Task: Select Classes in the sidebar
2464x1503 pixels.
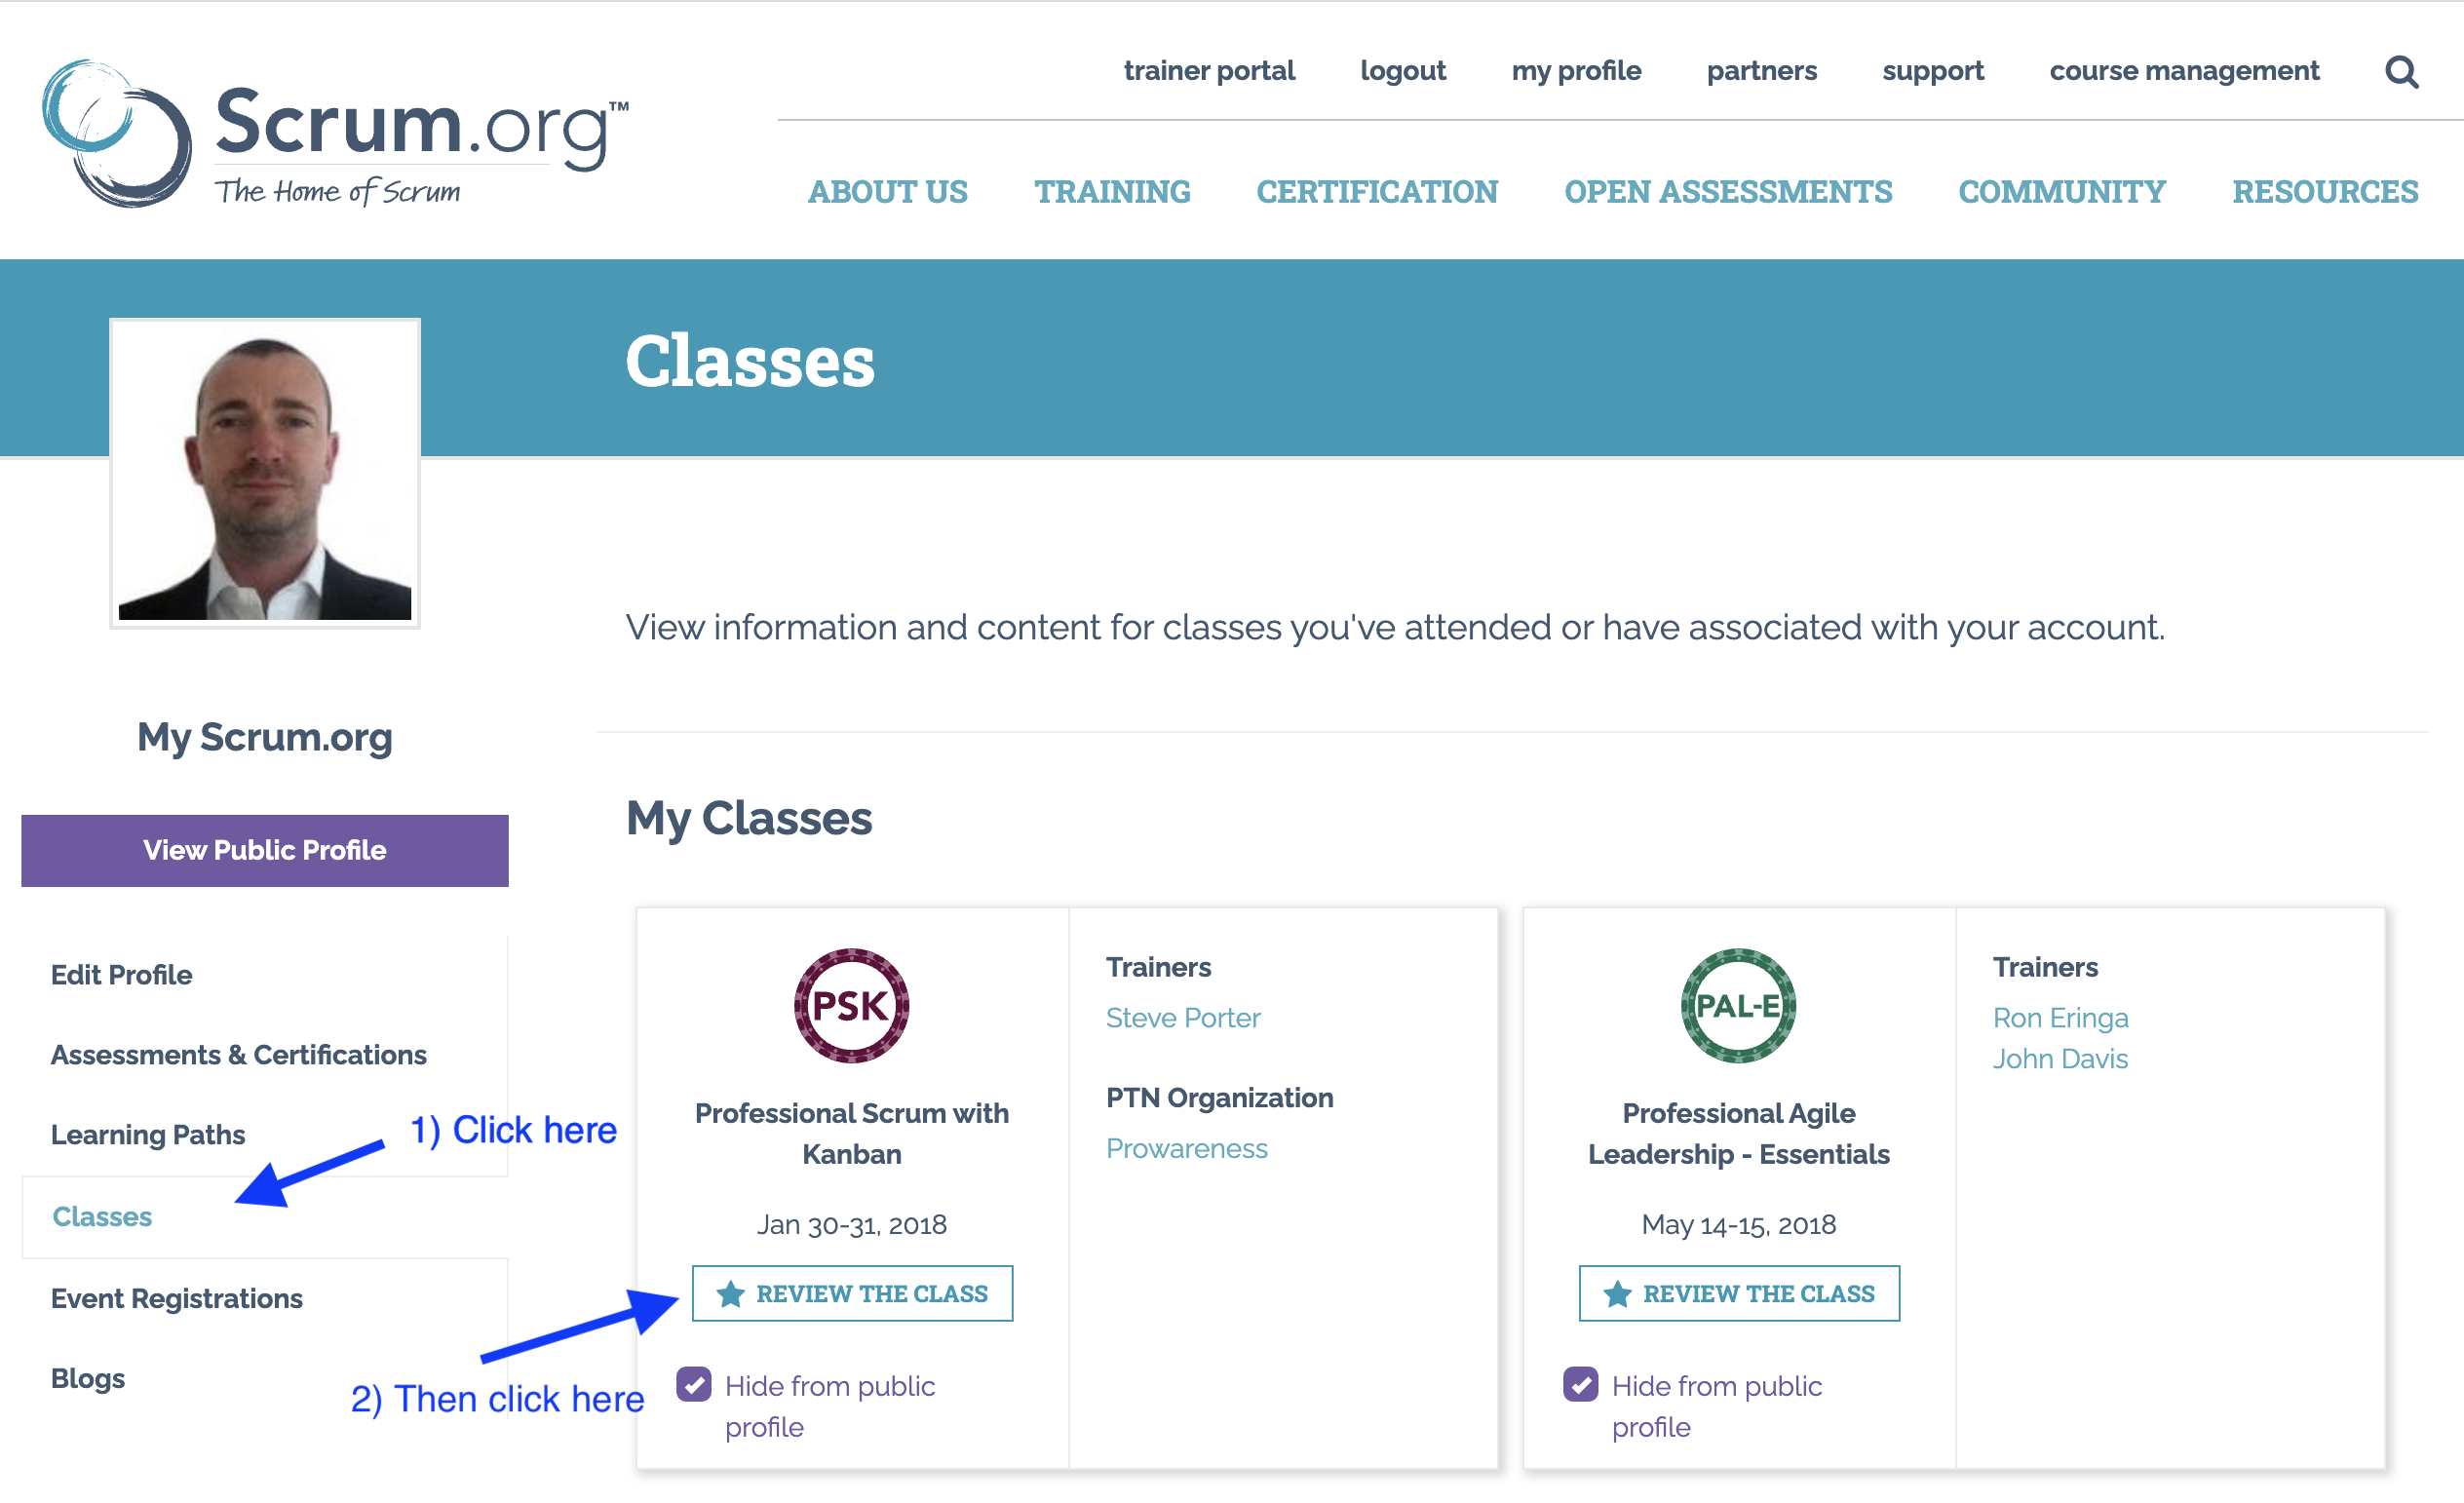Action: [102, 1217]
